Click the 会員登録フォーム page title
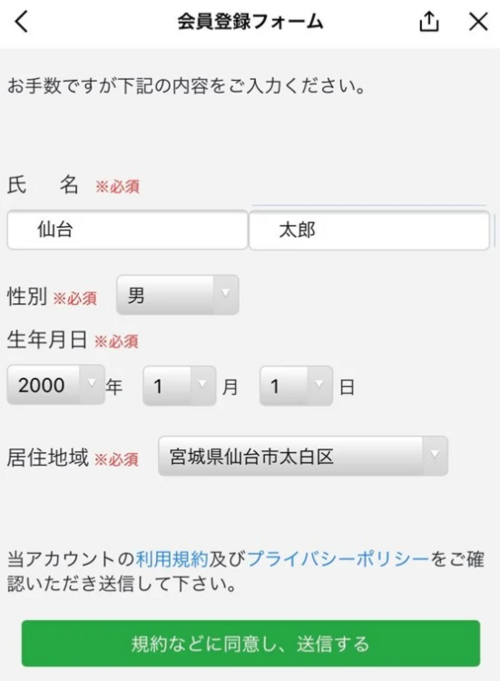The image size is (500, 681). (x=250, y=21)
